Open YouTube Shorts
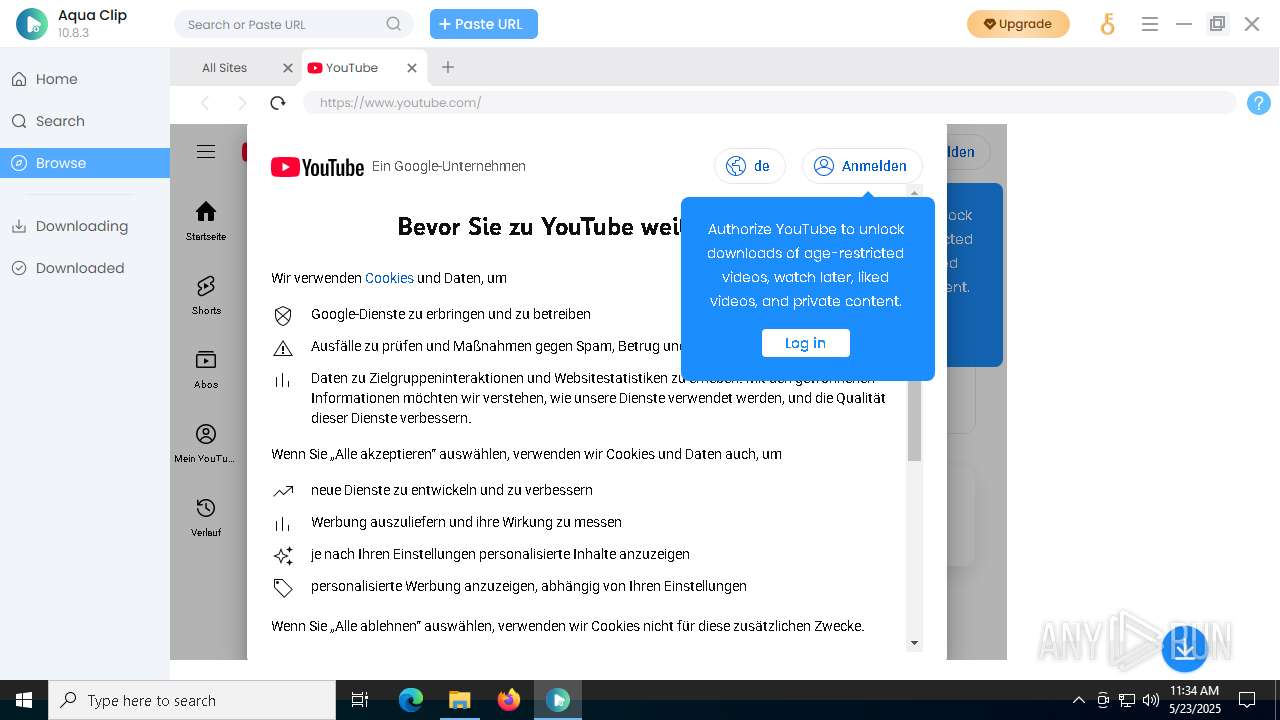The image size is (1280, 720). tap(206, 295)
